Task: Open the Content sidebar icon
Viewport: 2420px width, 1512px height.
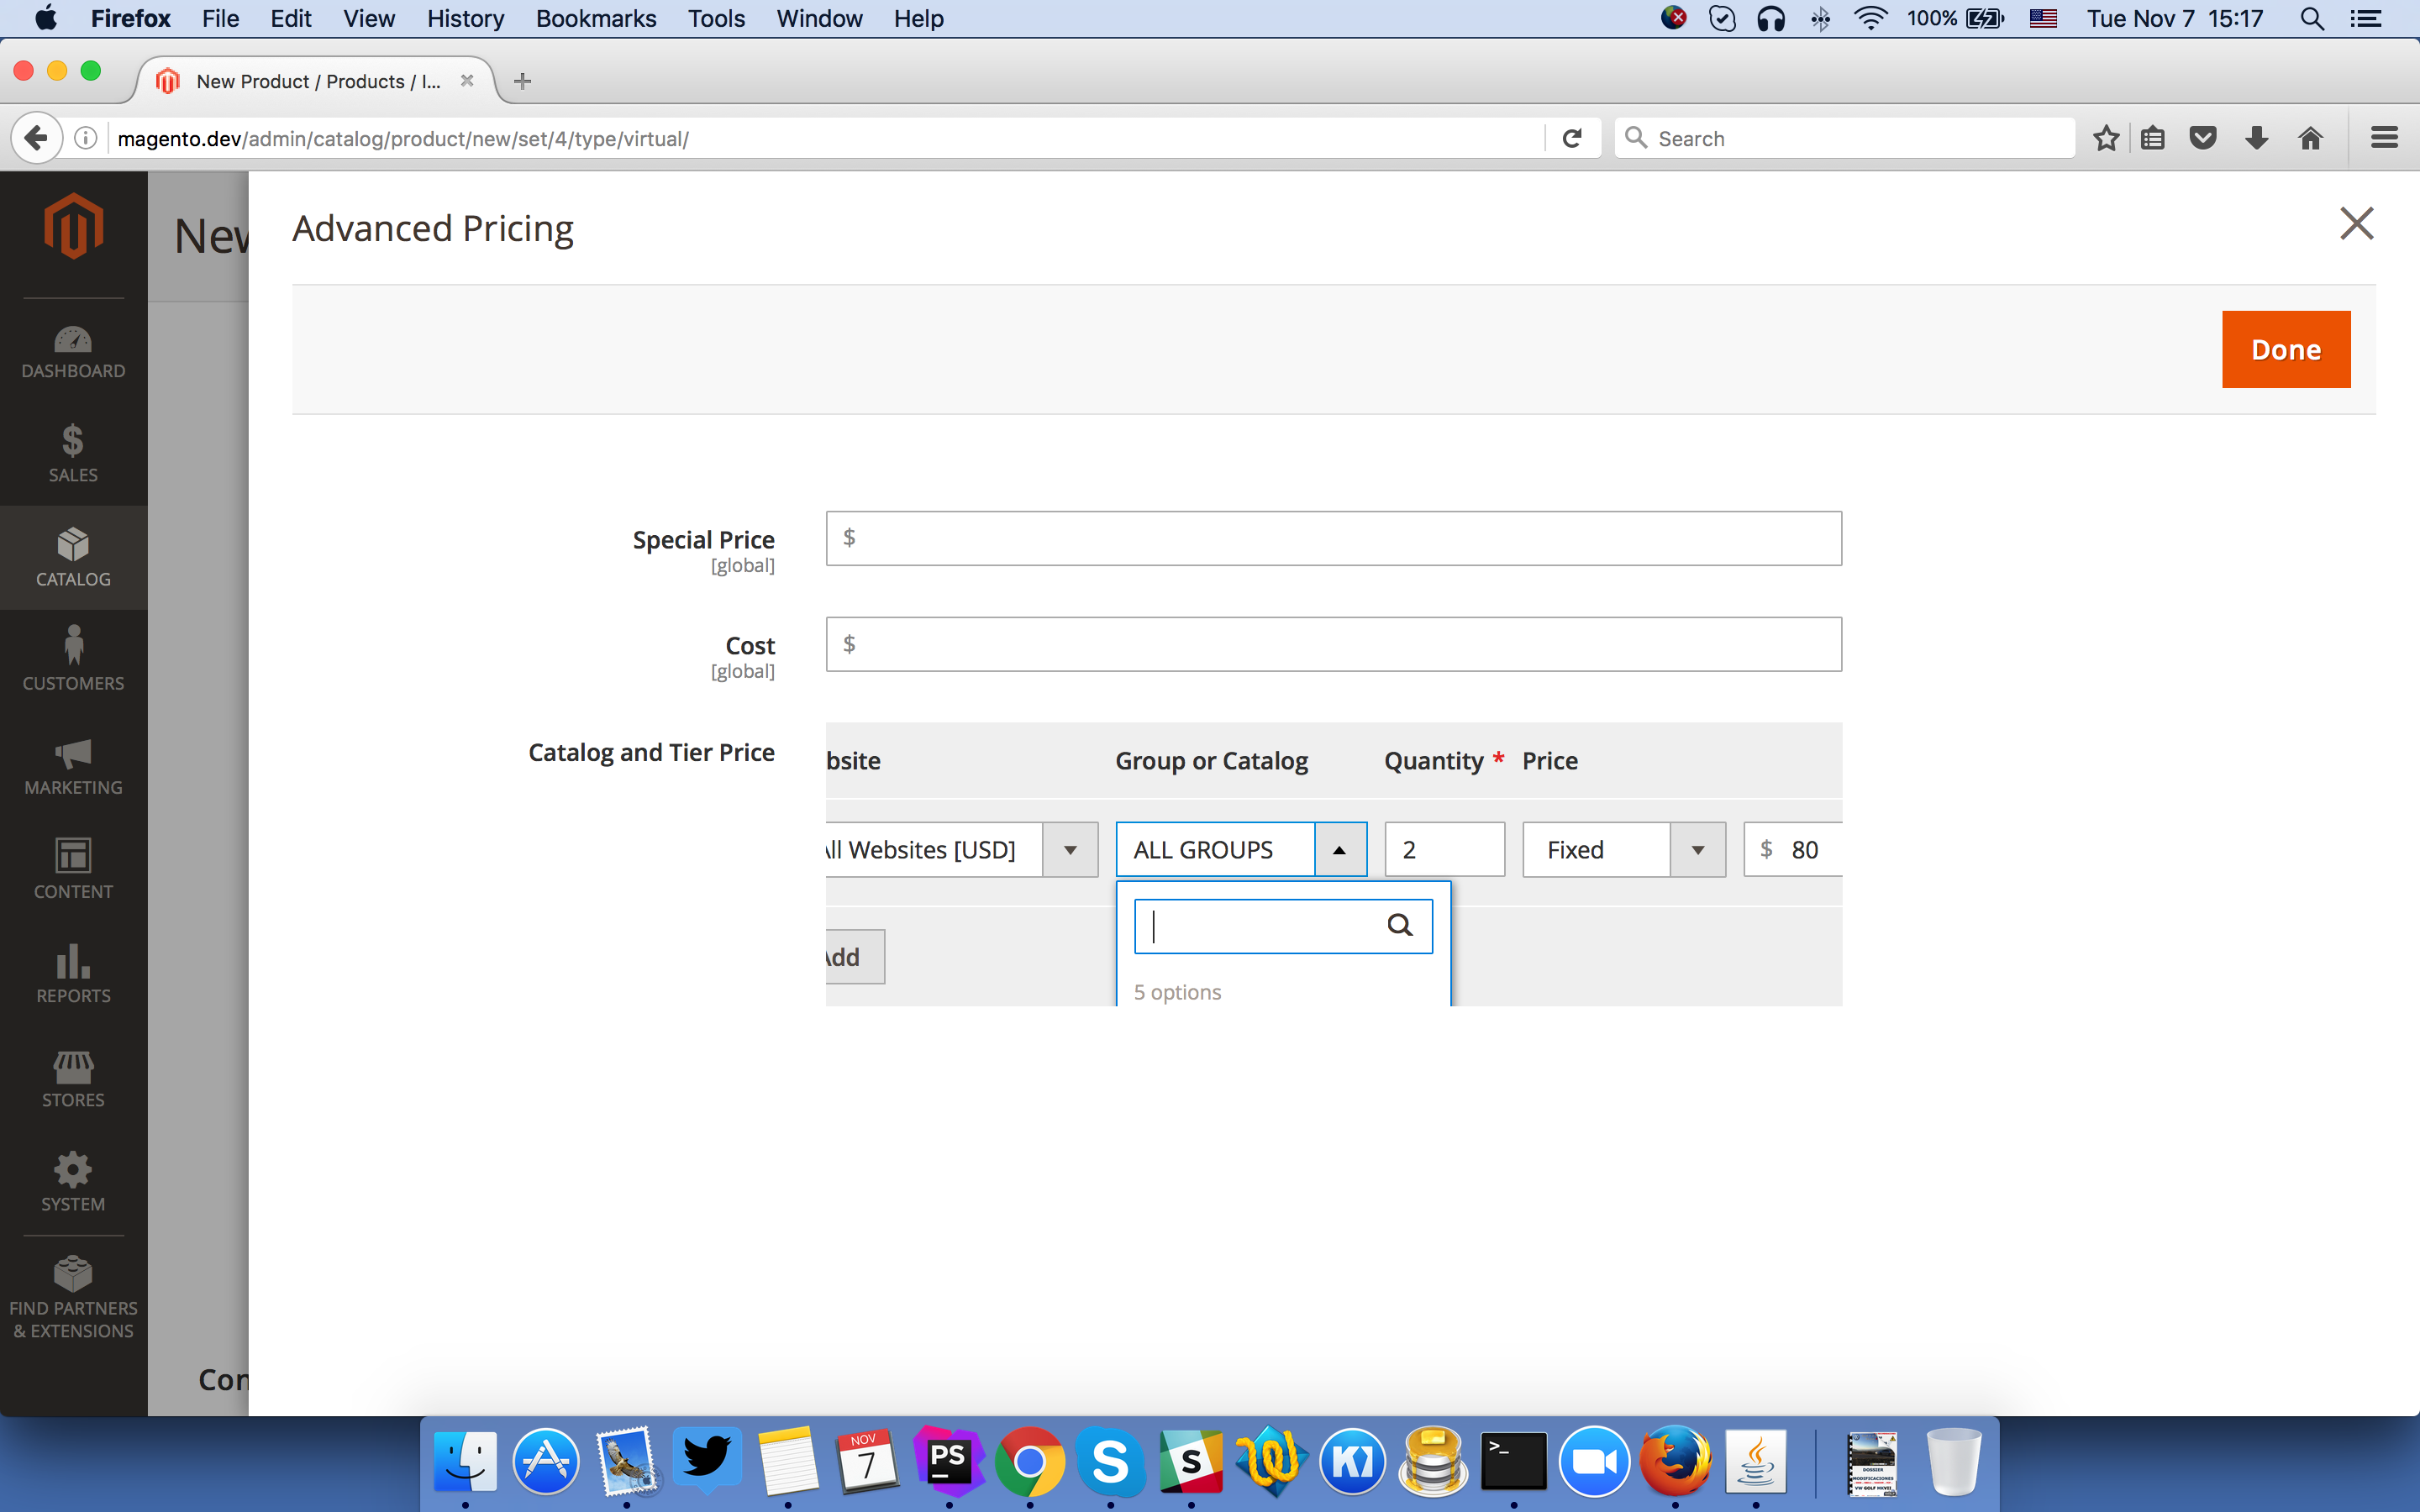Action: point(73,869)
